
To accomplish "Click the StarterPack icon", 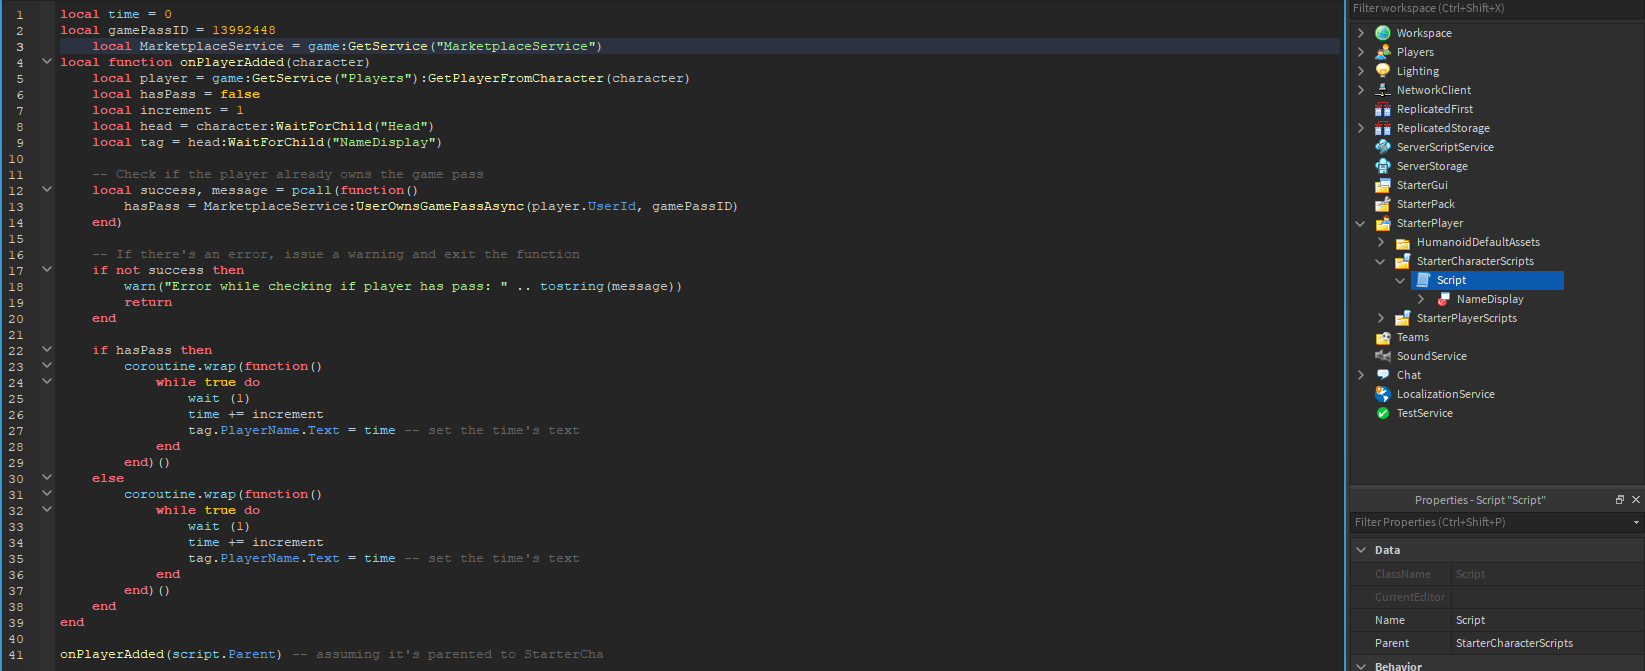I will pyautogui.click(x=1382, y=204).
